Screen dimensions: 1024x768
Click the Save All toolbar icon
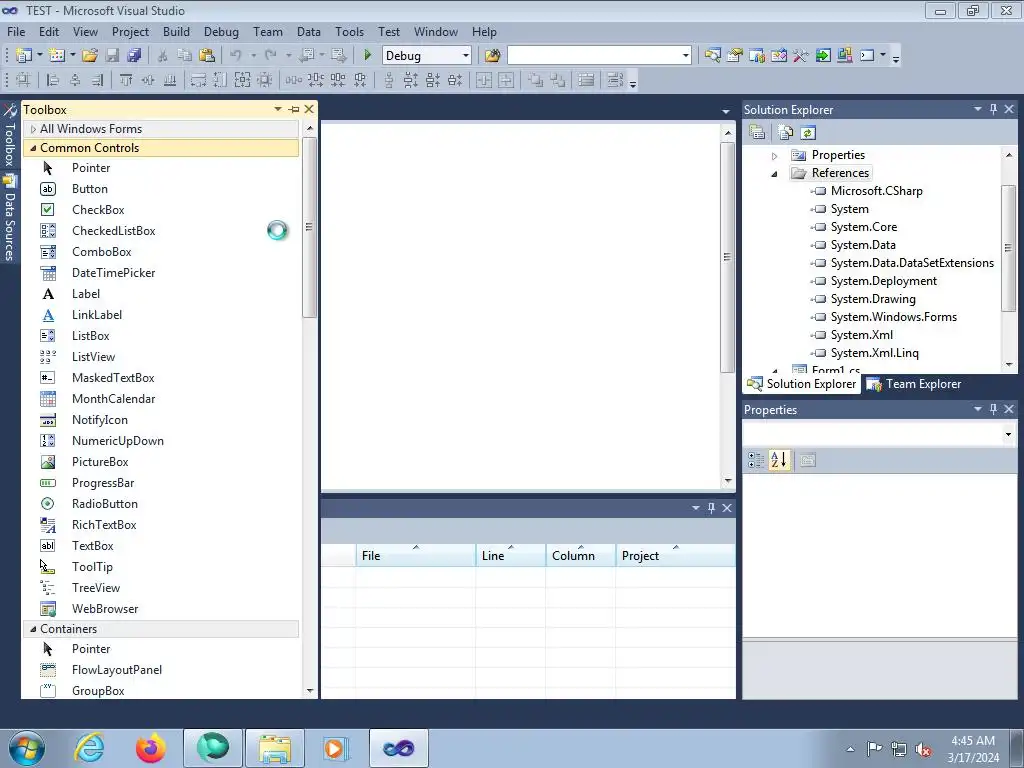pos(135,56)
